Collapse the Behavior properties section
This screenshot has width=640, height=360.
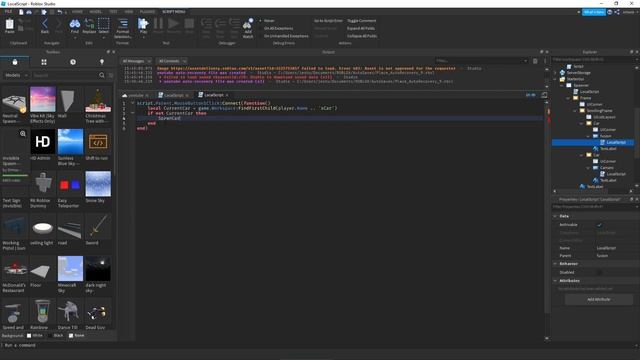click(555, 264)
